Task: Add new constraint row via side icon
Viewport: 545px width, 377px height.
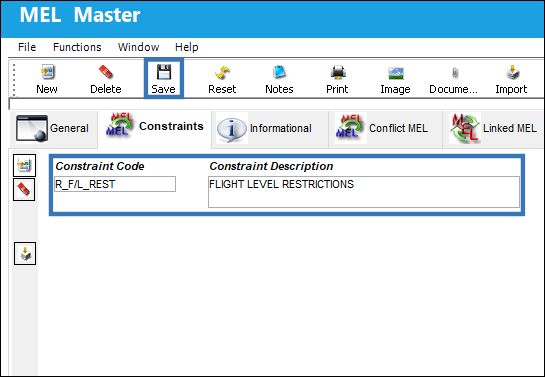Action: pyautogui.click(x=25, y=165)
